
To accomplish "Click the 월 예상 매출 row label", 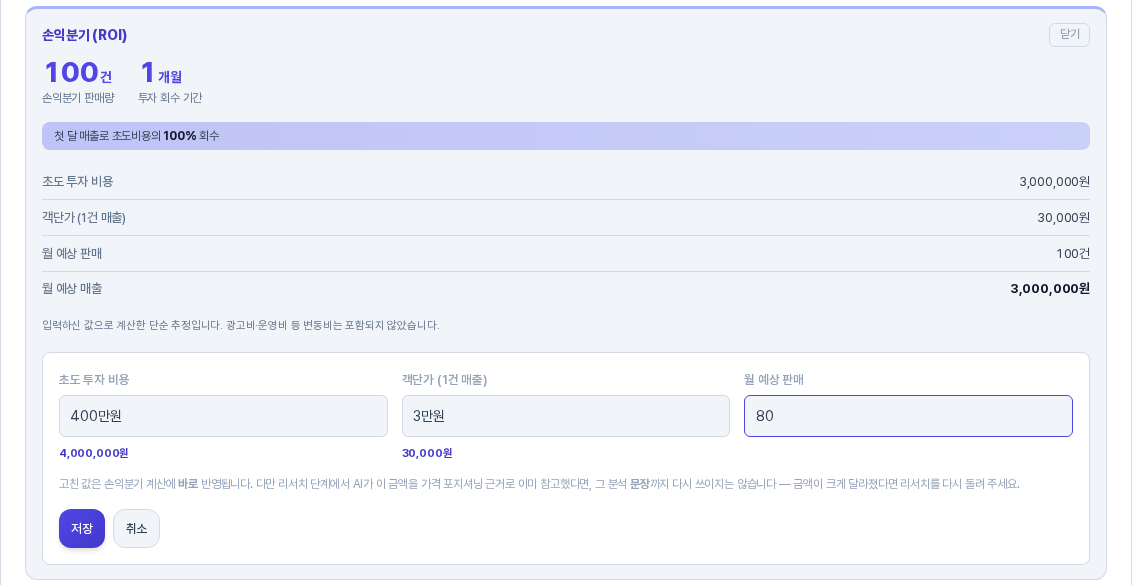I will 72,289.
